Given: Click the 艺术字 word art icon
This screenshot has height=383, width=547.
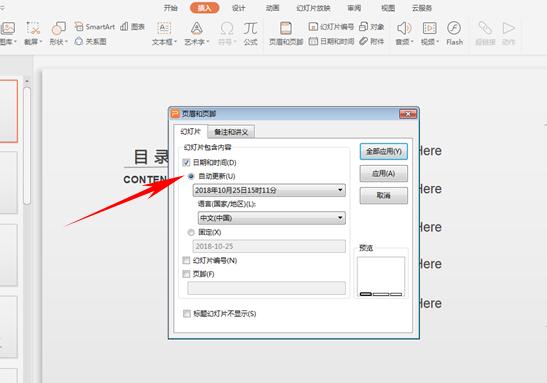Looking at the screenshot, I should point(197,29).
